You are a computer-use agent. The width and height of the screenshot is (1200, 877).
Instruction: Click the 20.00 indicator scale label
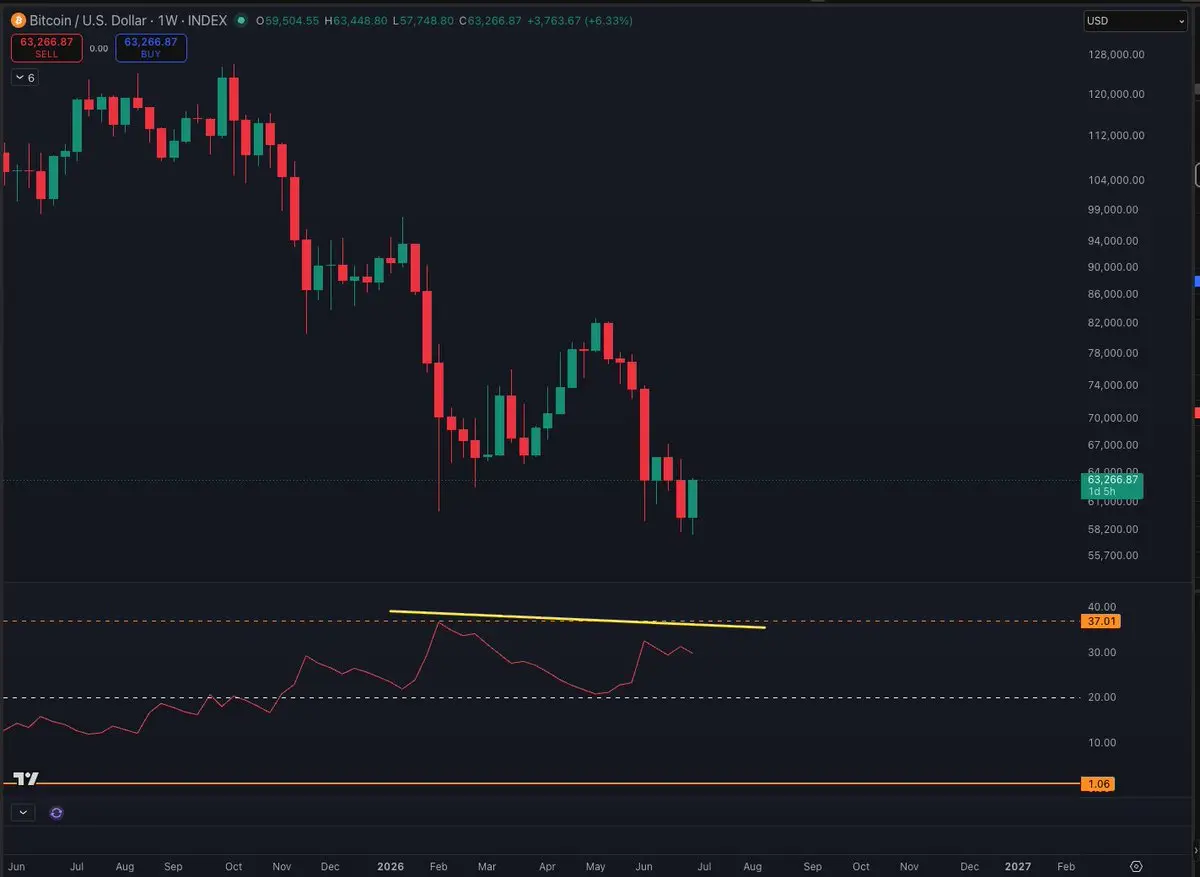(1102, 697)
